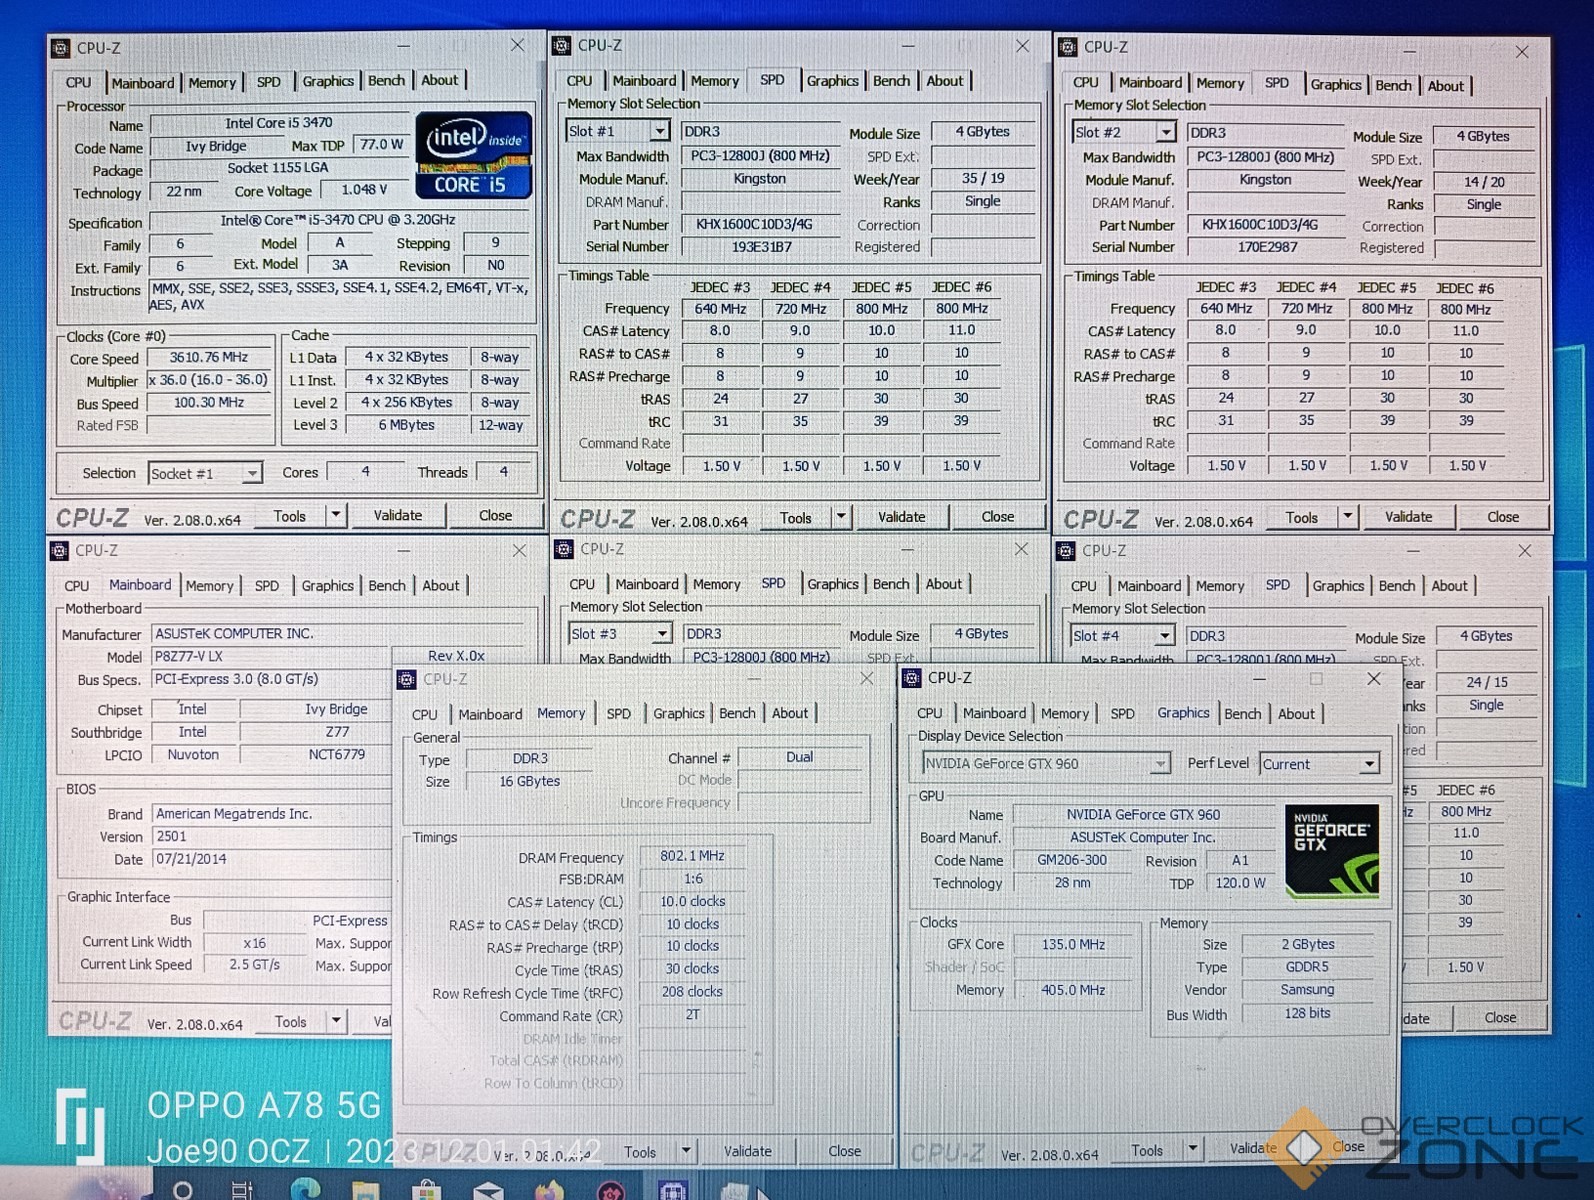Click Core Speed value 3610.76 MHz
This screenshot has width=1594, height=1200.
coord(208,357)
